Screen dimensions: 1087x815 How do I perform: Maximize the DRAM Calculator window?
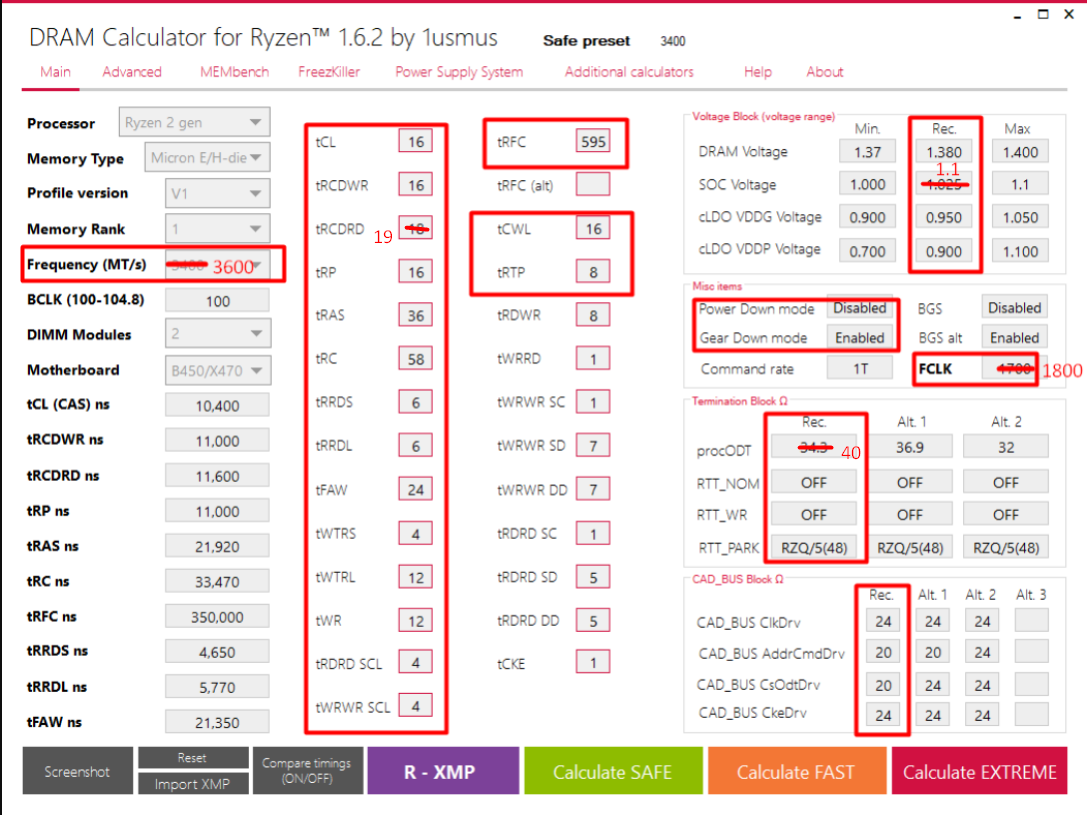tap(1043, 14)
